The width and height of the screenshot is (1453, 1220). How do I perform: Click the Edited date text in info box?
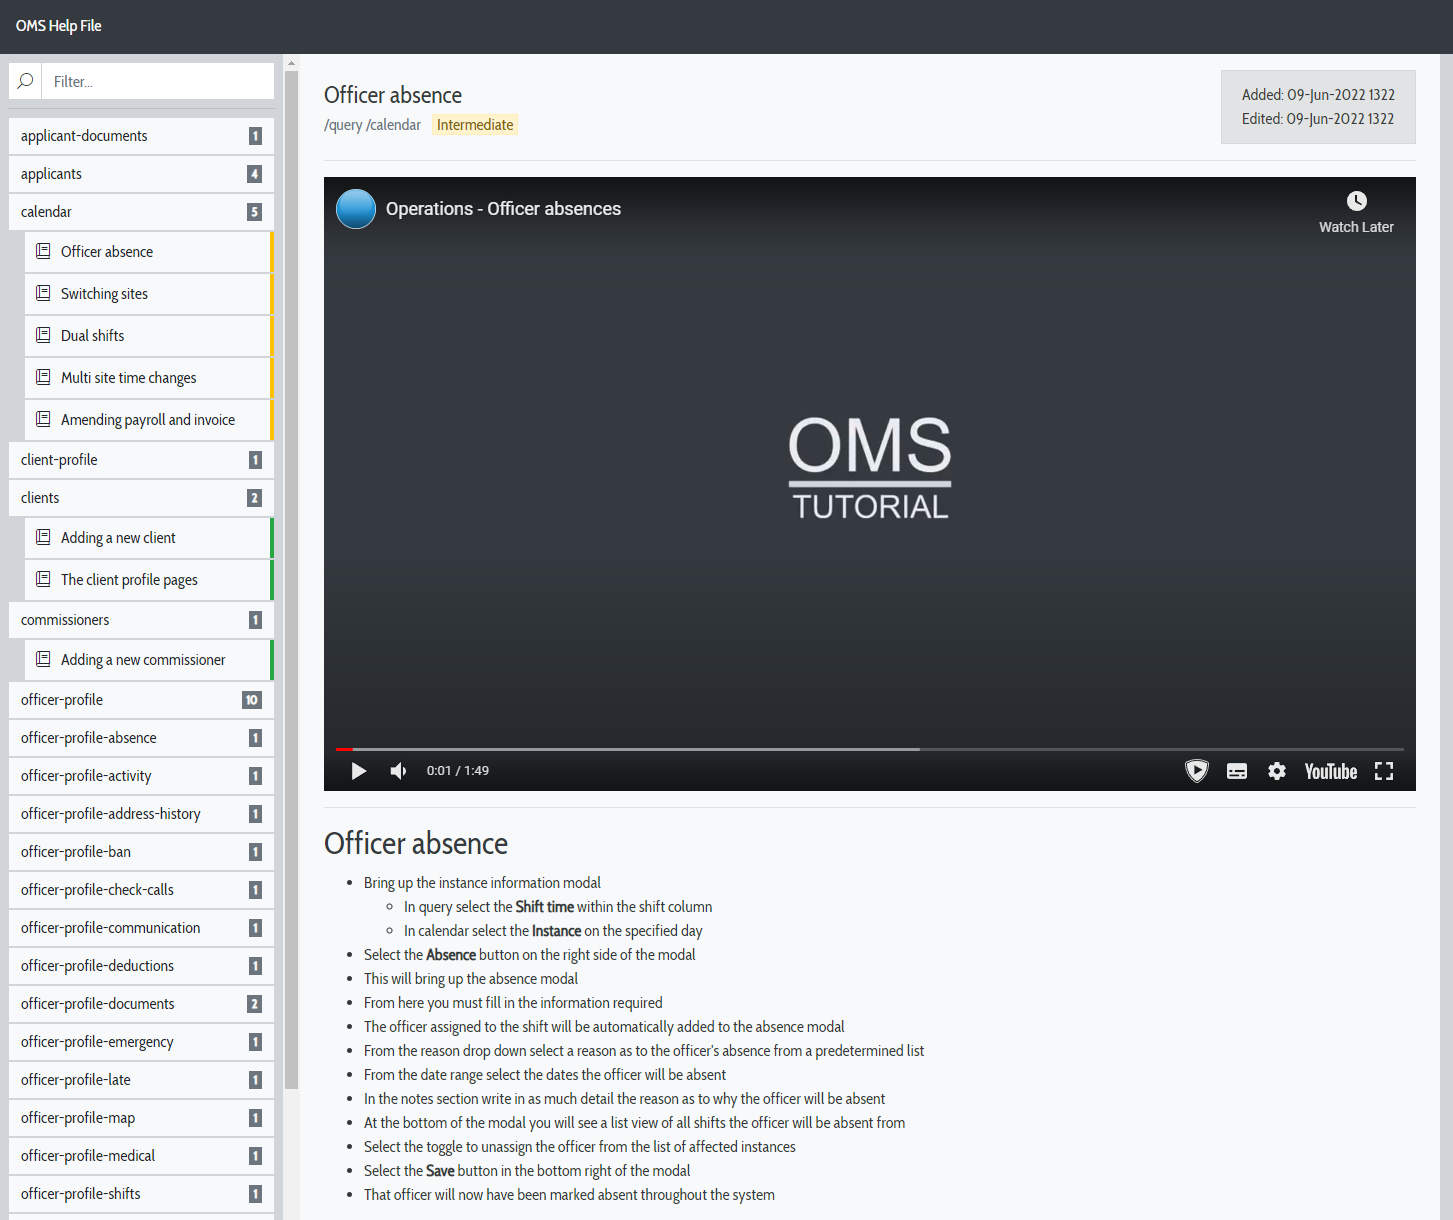(x=1318, y=119)
